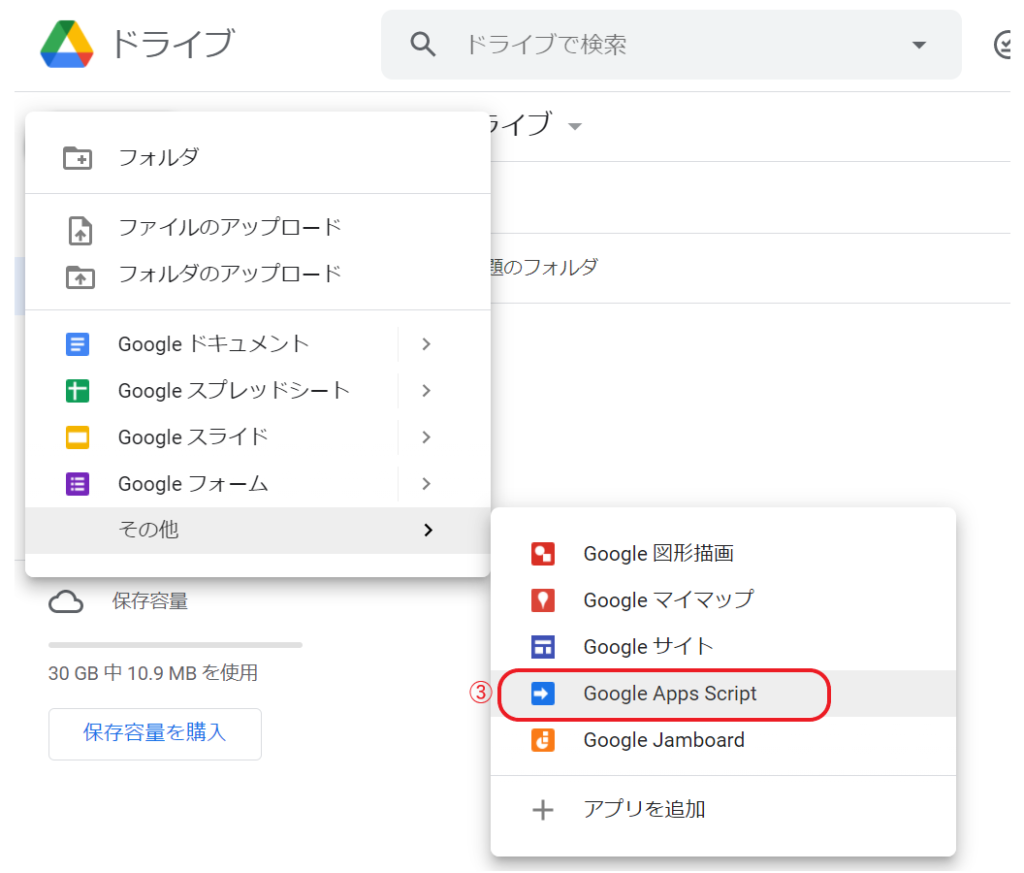Expand Google スライド submenu arrow
1024x873 pixels.
point(426,437)
